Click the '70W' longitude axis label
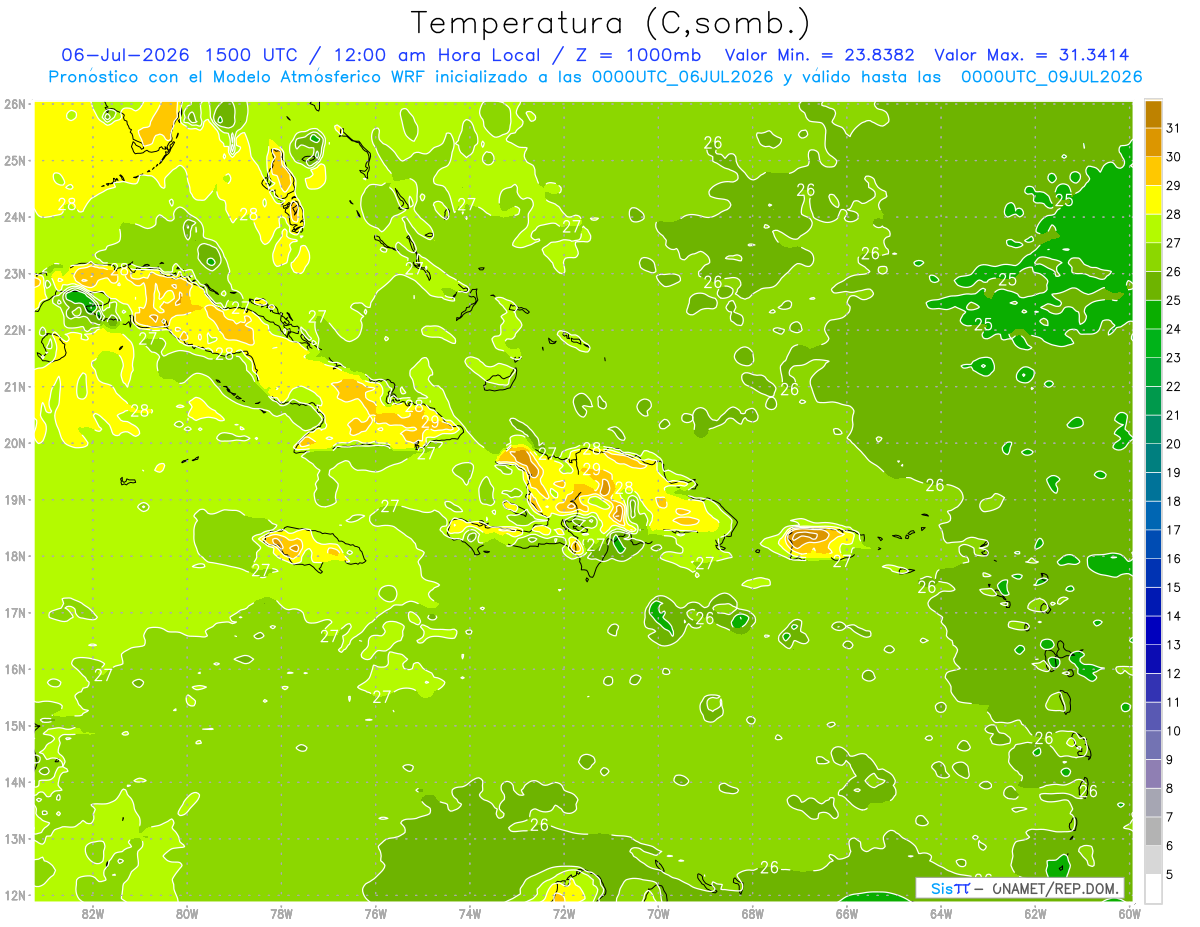This screenshot has height=927, width=1200. coord(658,913)
